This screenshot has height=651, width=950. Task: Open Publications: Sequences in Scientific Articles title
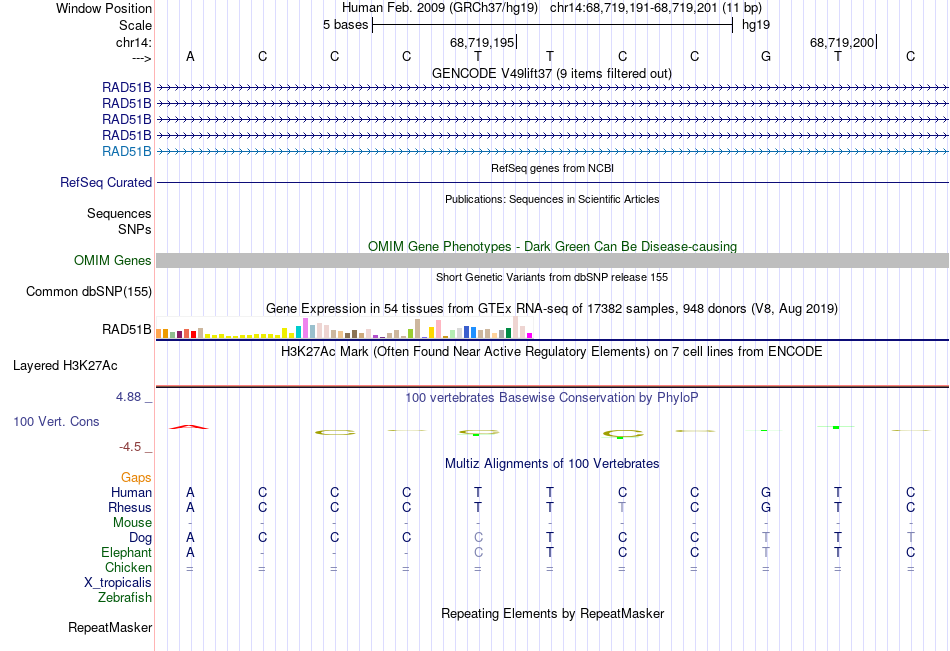tap(552, 199)
